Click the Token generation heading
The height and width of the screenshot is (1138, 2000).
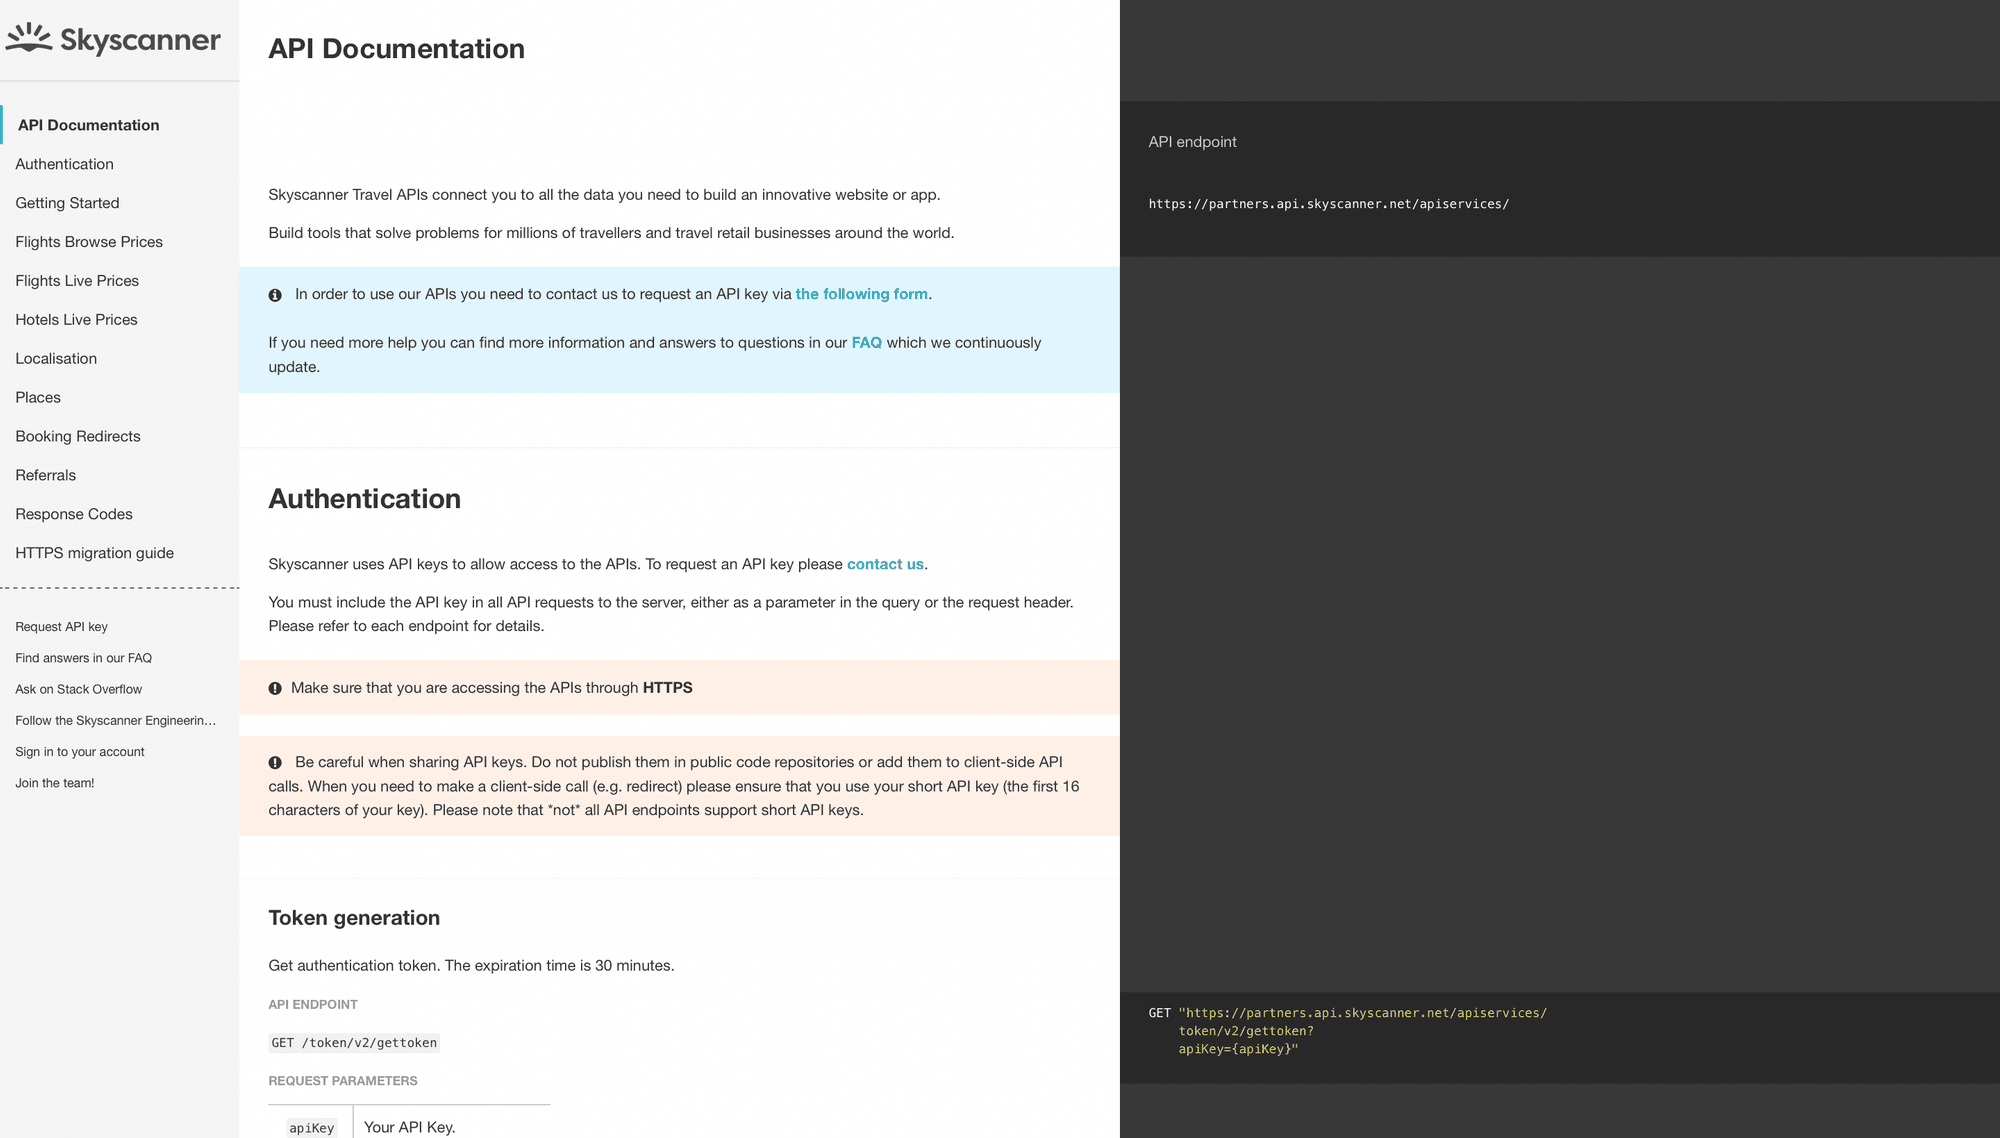pos(354,918)
